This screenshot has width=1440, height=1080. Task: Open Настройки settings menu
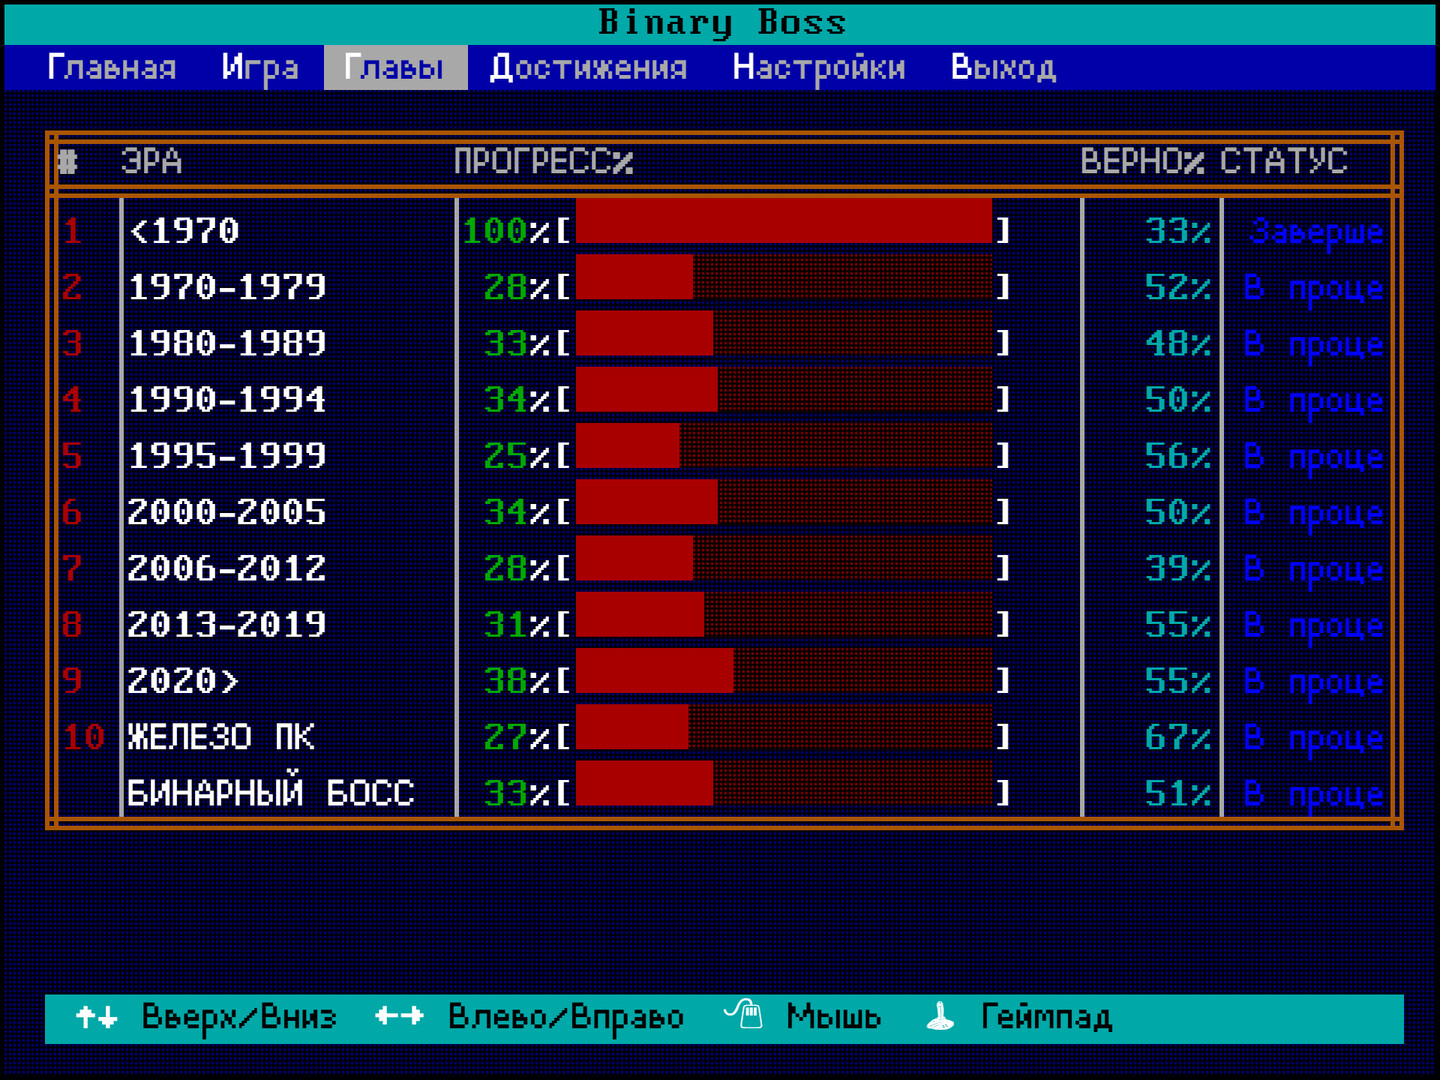(x=819, y=68)
